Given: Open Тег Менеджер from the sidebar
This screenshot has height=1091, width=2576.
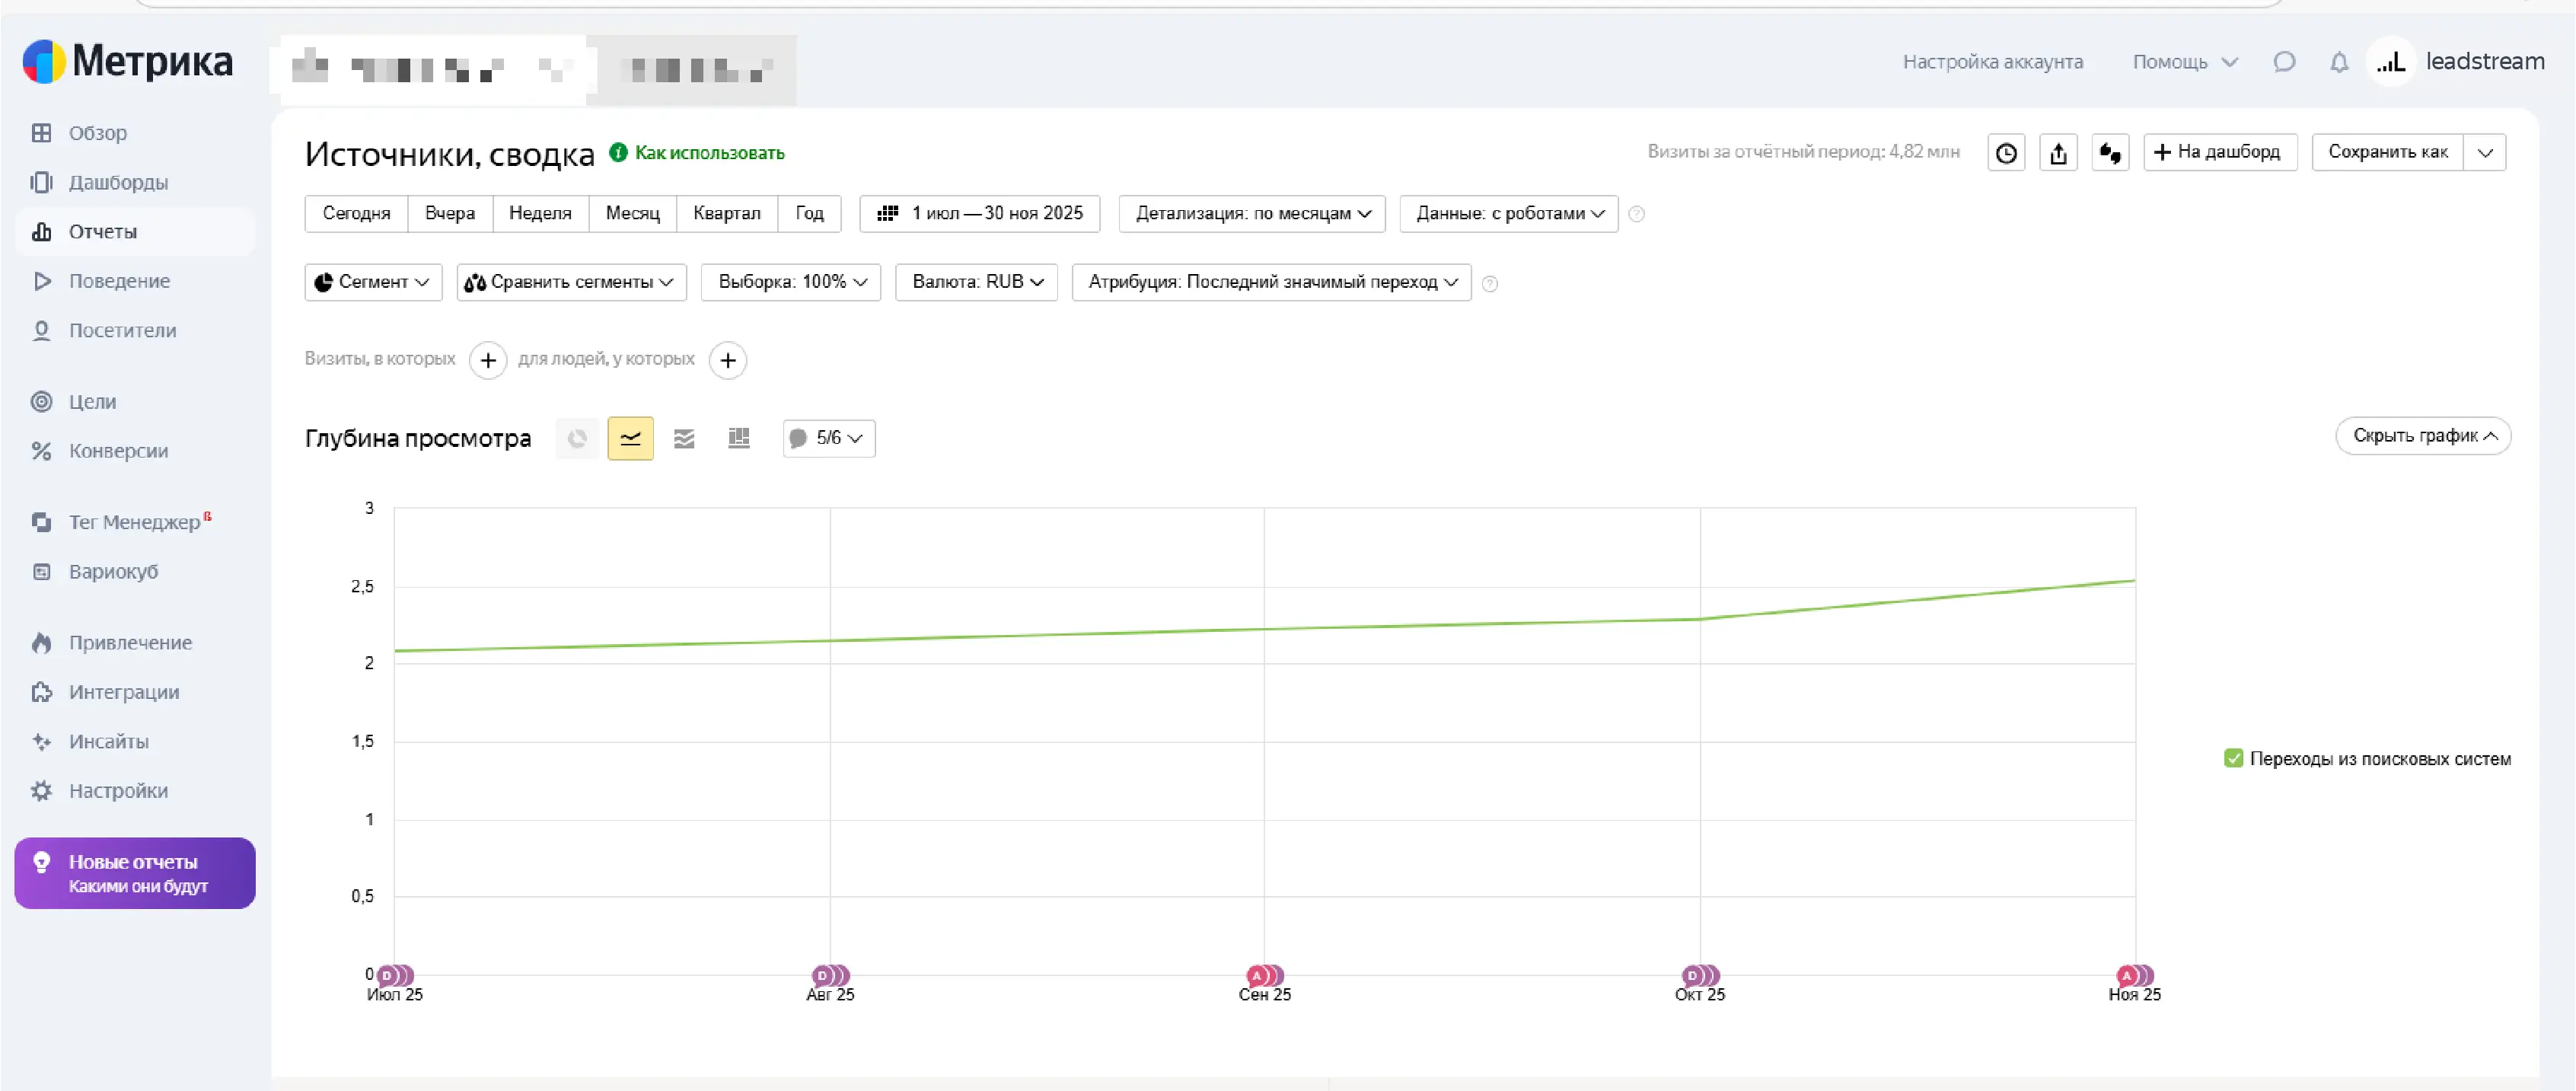Looking at the screenshot, I should click(133, 521).
